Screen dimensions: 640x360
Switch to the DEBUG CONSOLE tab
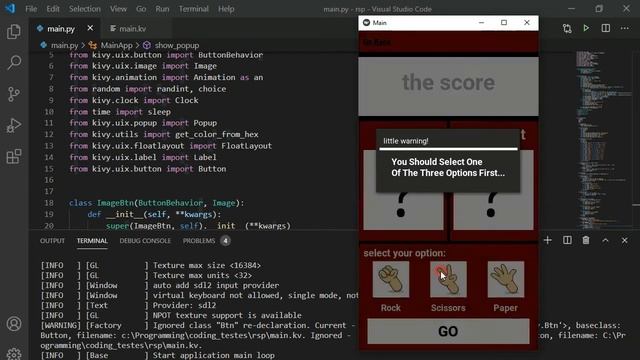click(x=145, y=241)
